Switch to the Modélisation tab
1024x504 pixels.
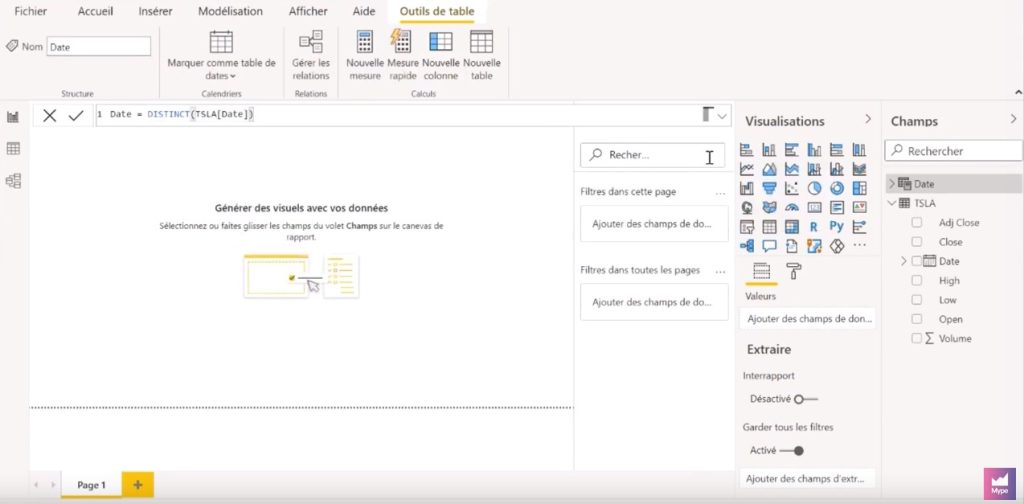(231, 11)
